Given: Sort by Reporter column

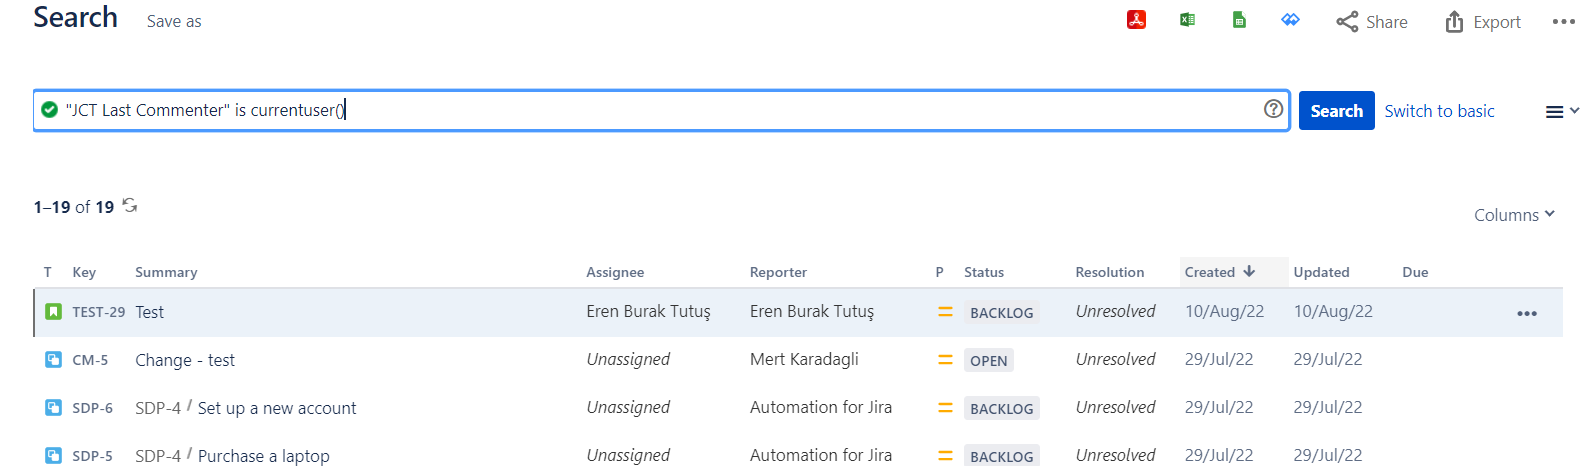Looking at the screenshot, I should point(778,272).
